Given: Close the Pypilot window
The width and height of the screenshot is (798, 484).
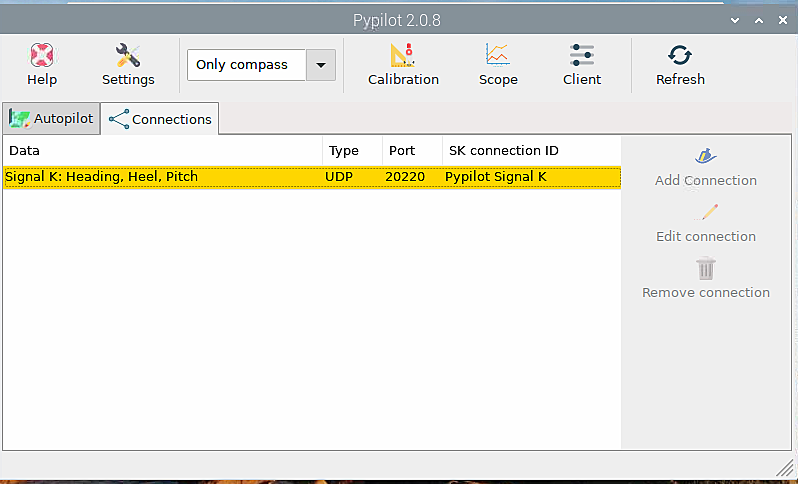Looking at the screenshot, I should coord(782,20).
